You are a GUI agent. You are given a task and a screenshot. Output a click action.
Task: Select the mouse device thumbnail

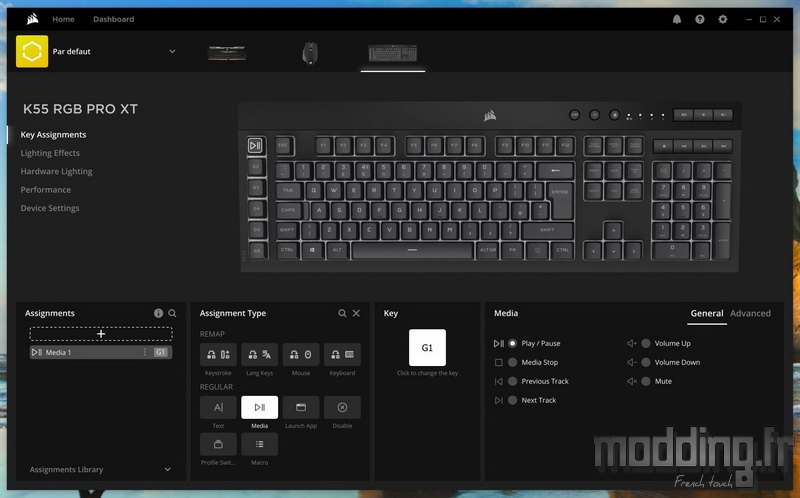point(310,53)
